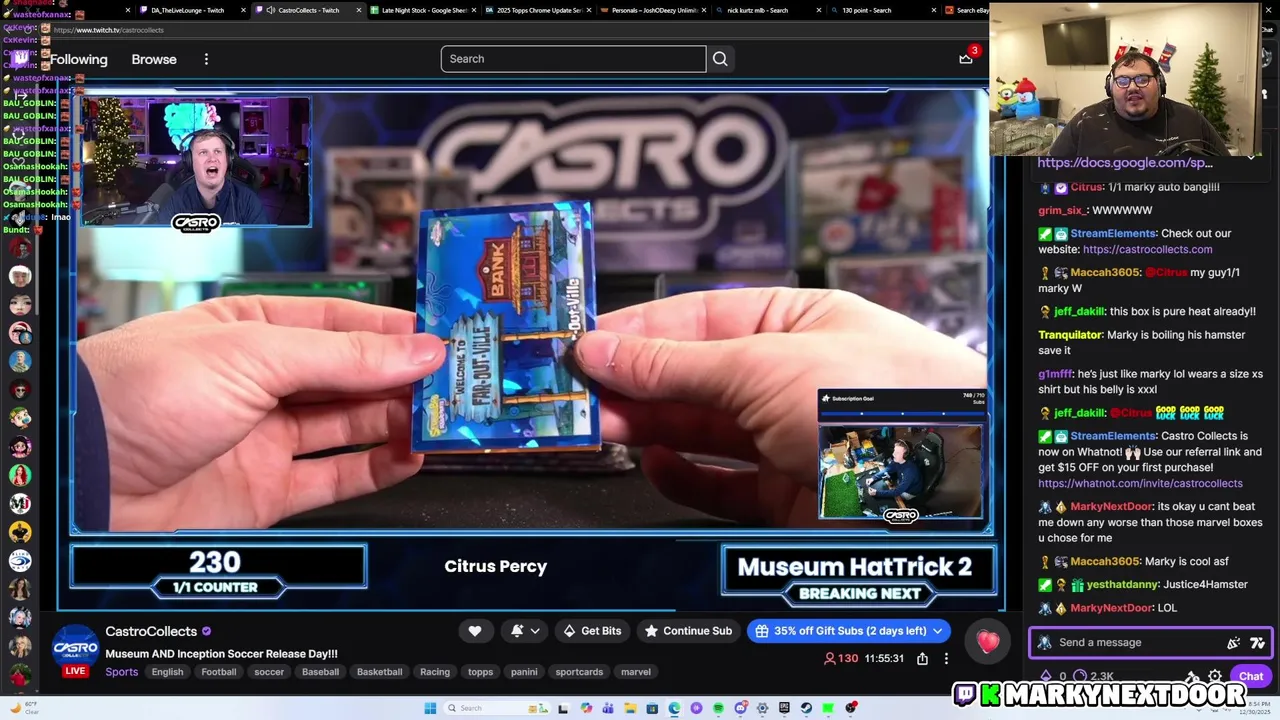Screen dimensions: 1280x720
Task: Open Spotify from the taskbar
Action: click(718, 708)
